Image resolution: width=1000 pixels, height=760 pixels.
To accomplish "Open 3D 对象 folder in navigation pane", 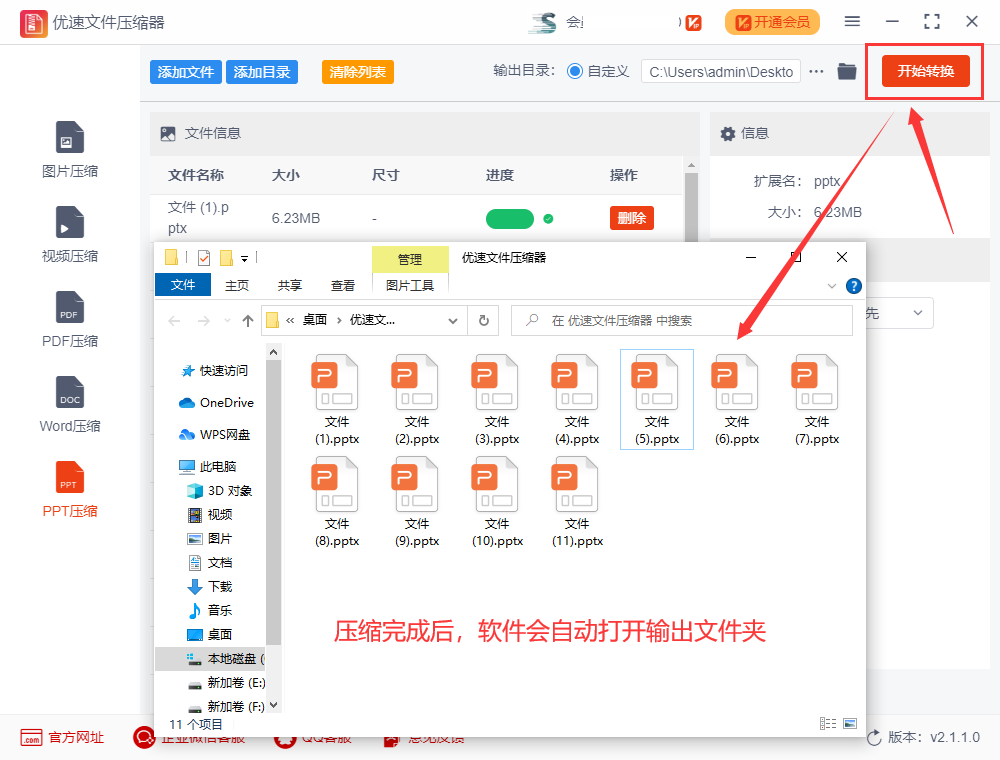I will click(x=220, y=490).
